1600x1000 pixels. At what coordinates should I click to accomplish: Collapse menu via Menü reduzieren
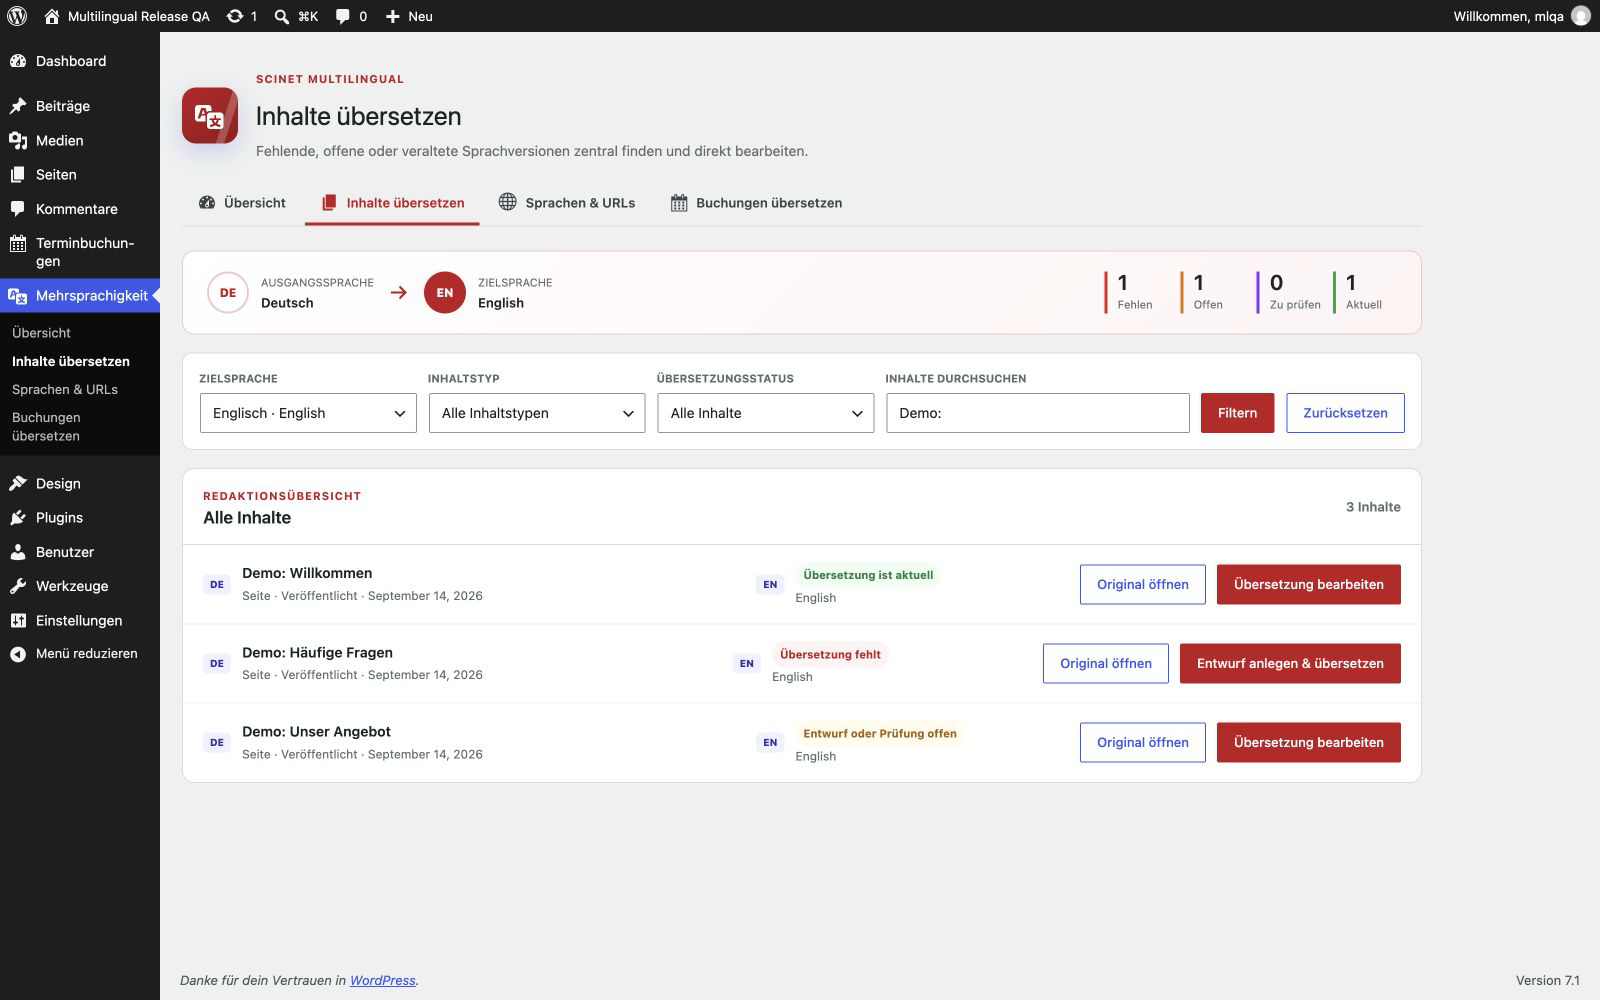[x=80, y=654]
